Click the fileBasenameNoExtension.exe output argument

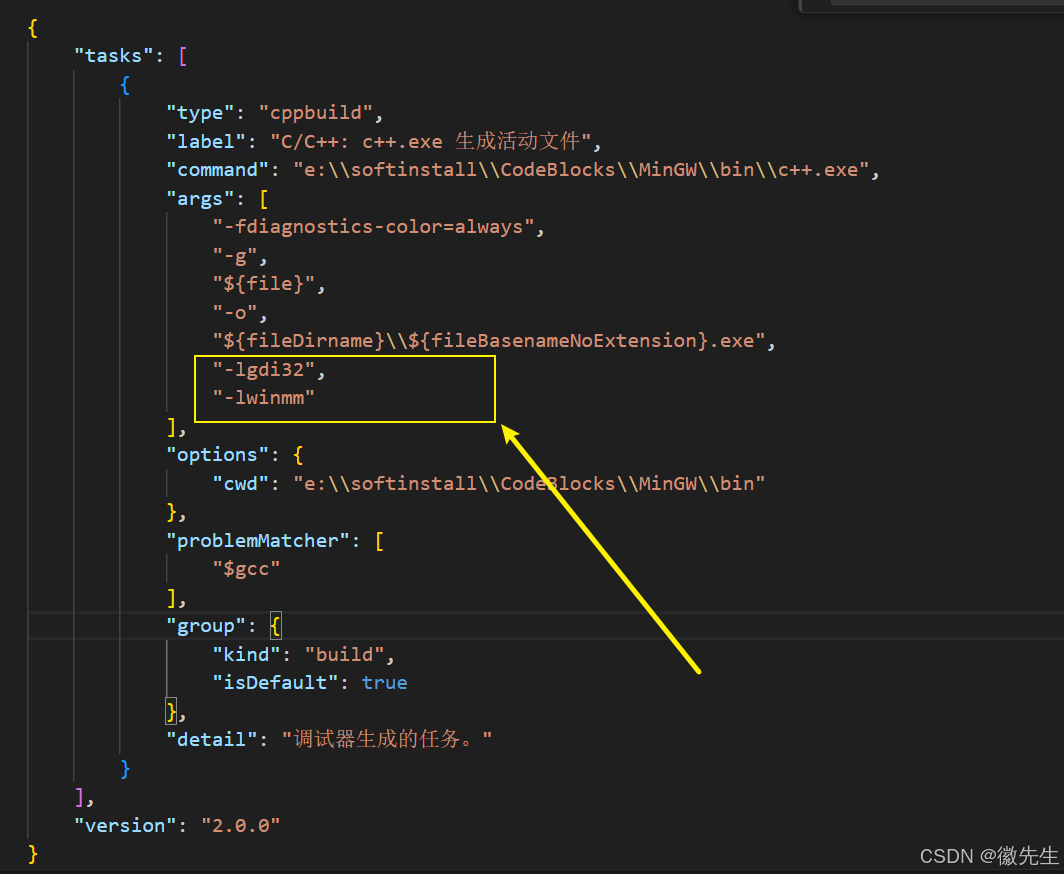pos(489,341)
